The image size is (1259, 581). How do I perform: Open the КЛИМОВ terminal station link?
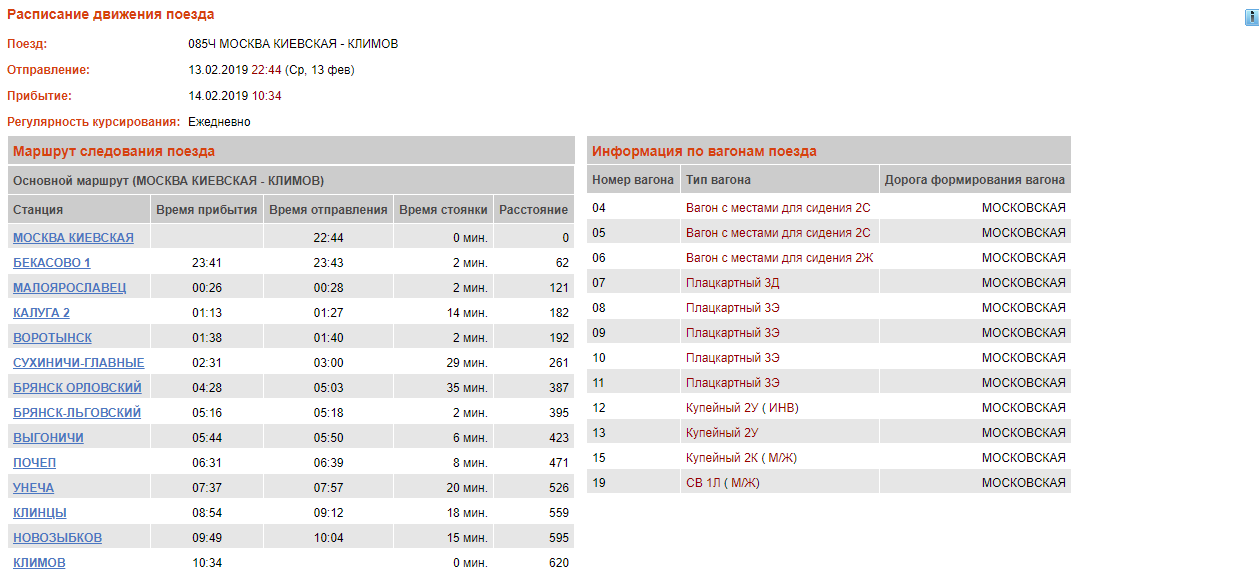coord(39,563)
